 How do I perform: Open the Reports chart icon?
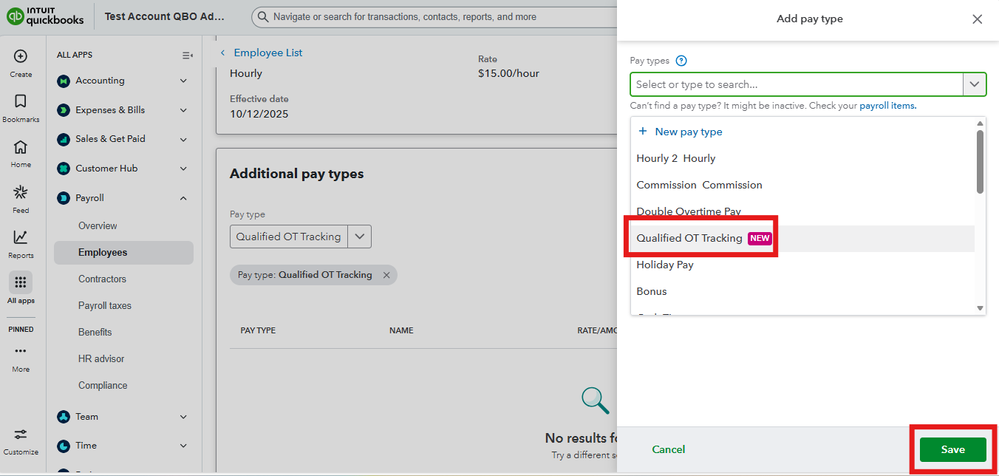click(x=20, y=238)
